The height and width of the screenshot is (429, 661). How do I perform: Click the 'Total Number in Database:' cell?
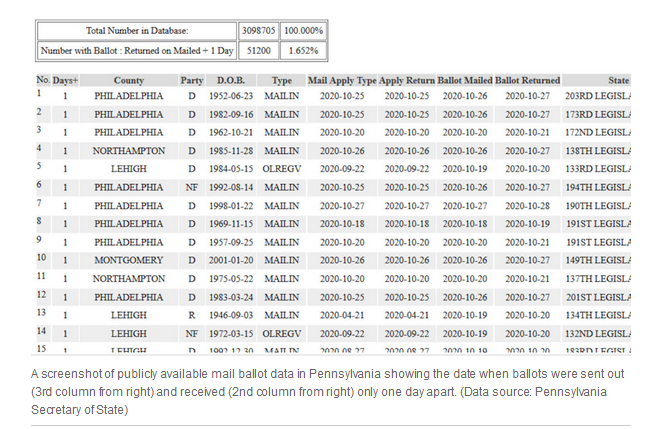click(137, 31)
